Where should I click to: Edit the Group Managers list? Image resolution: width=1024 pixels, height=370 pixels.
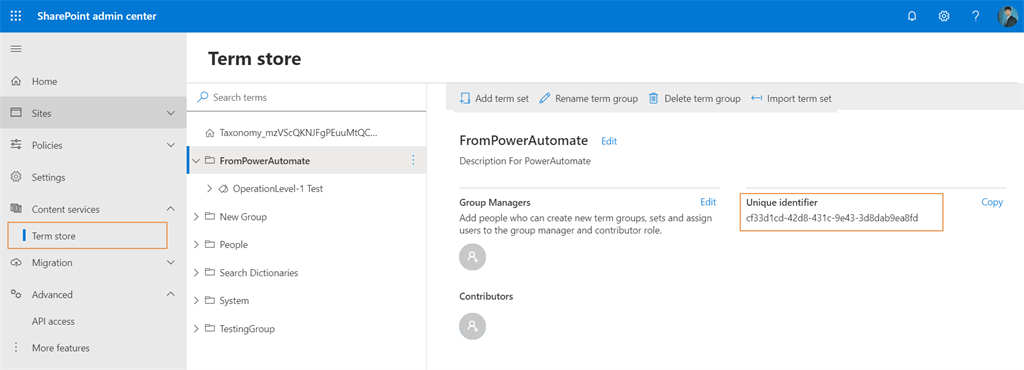[708, 202]
